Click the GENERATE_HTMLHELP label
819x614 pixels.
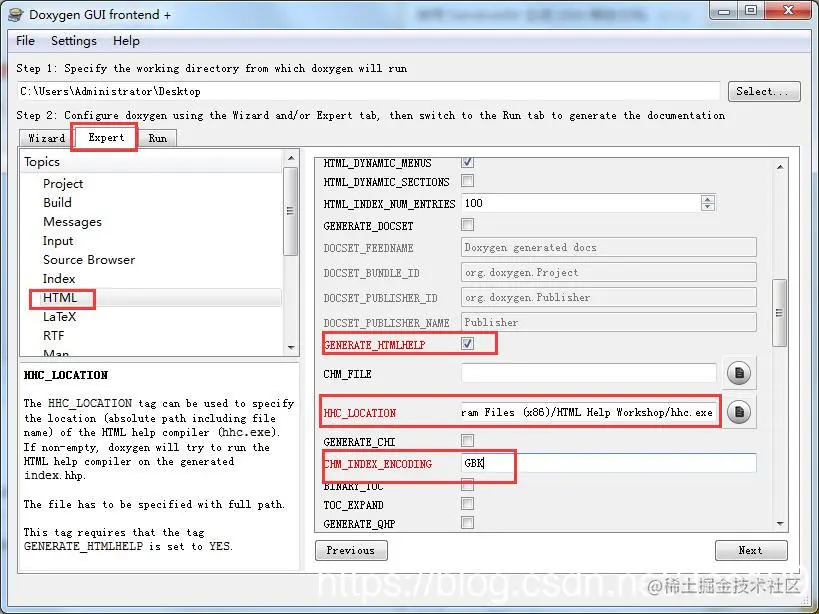[374, 345]
